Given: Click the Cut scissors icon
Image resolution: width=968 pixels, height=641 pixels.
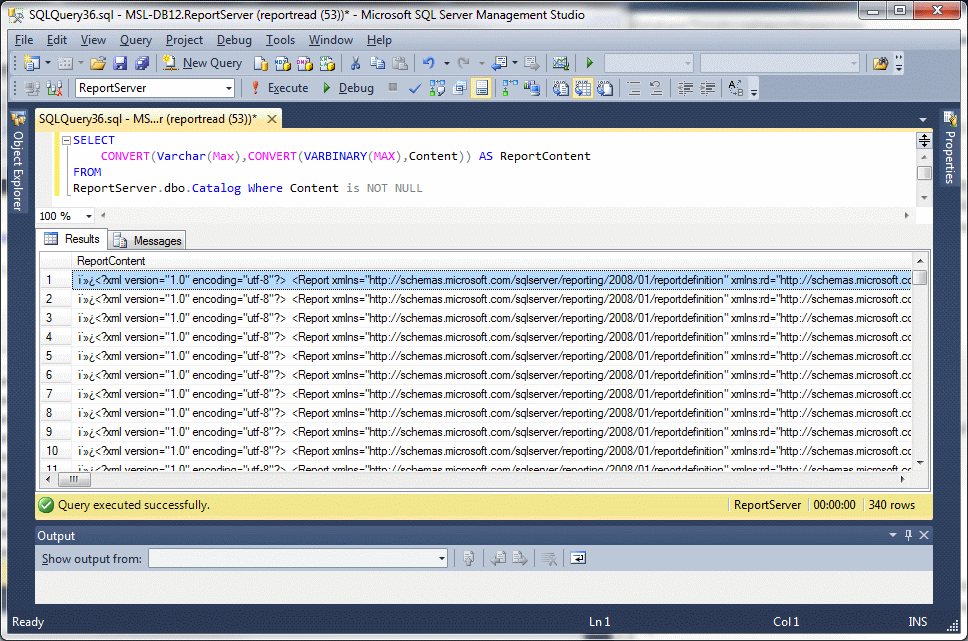Looking at the screenshot, I should click(354, 63).
